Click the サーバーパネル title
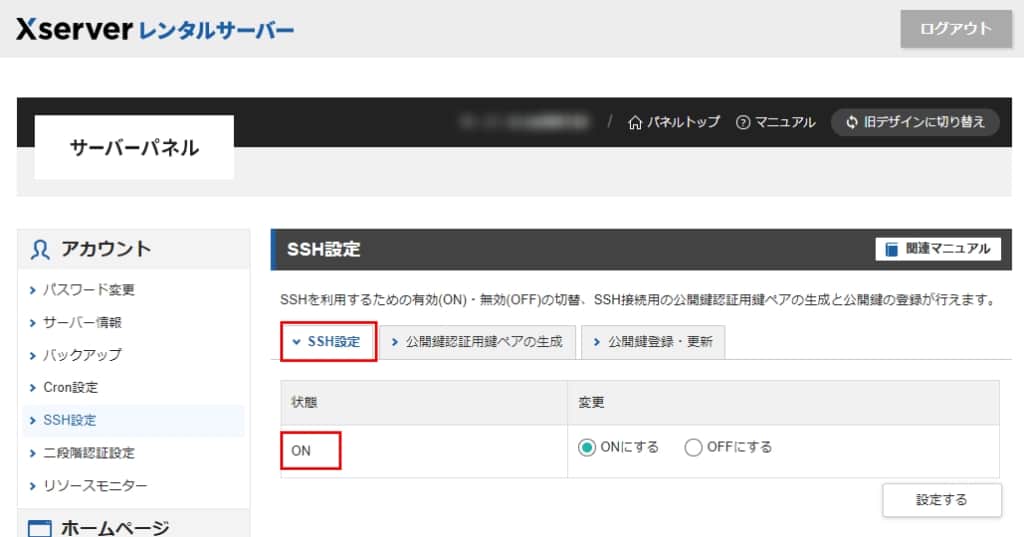The image size is (1024, 537). coord(134,148)
